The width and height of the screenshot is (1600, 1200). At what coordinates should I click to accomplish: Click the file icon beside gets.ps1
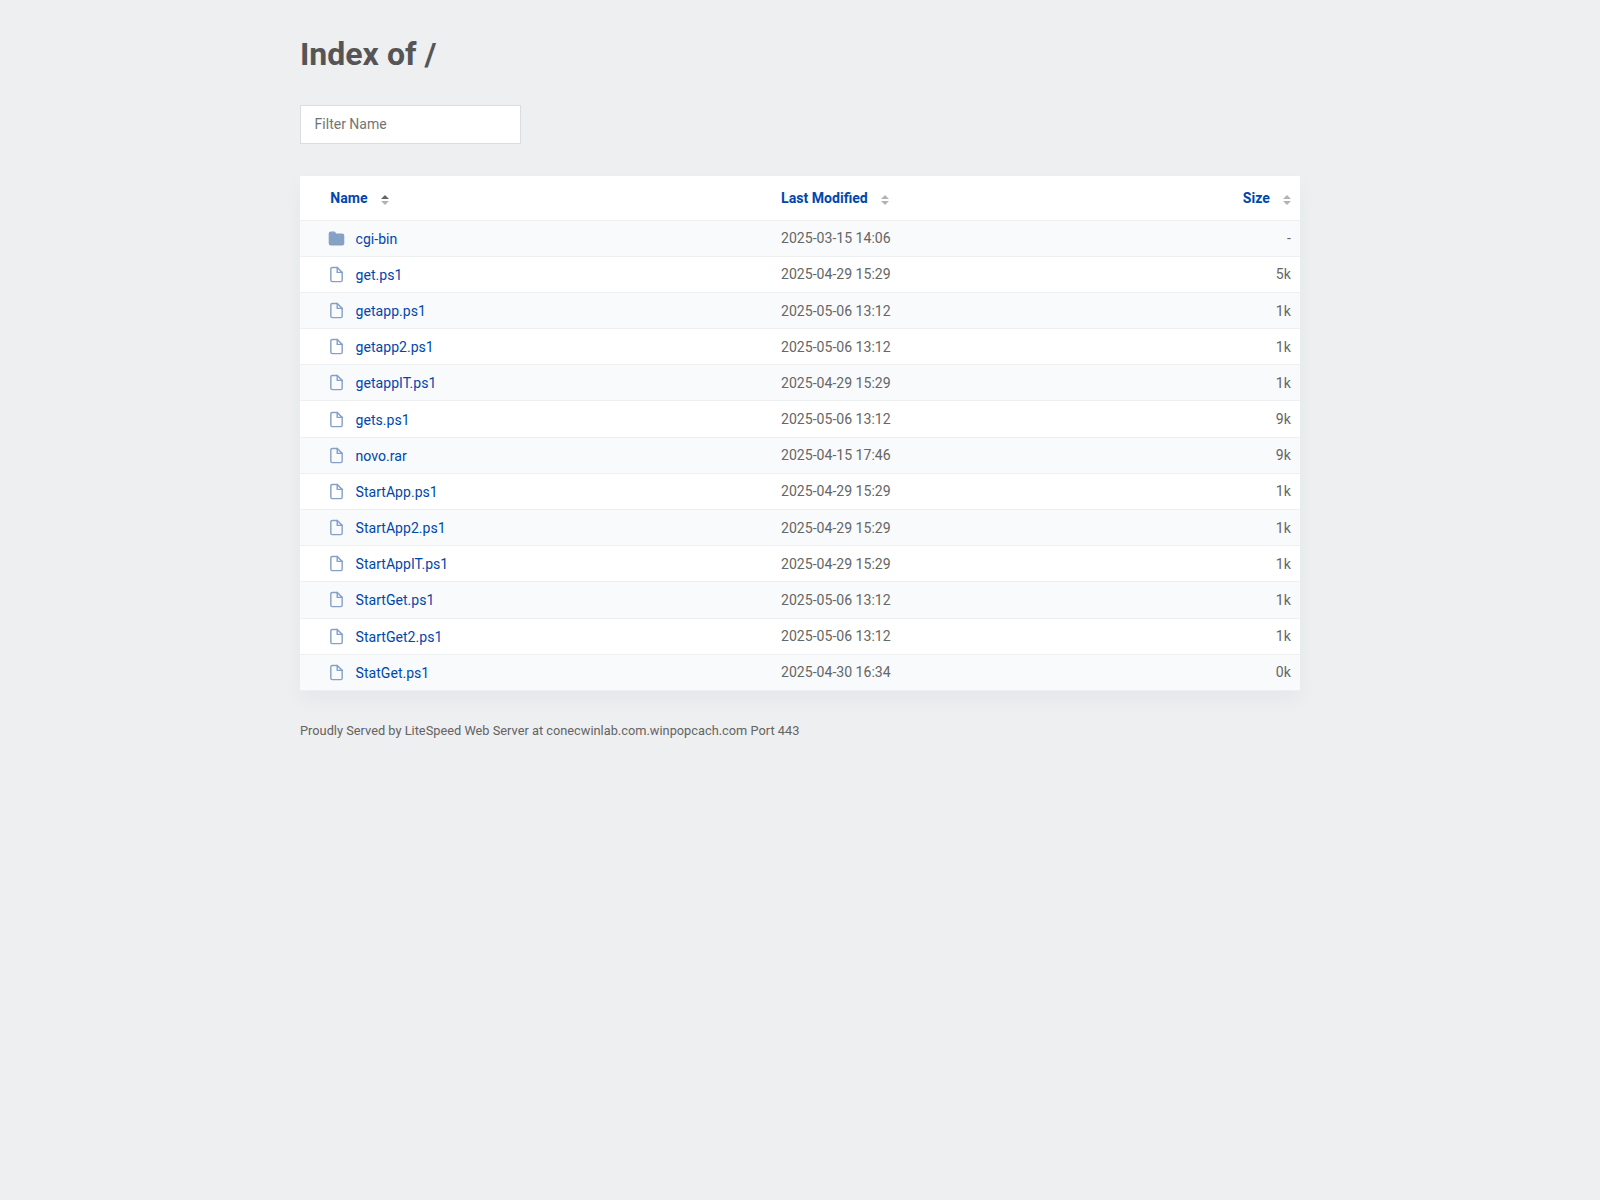tap(337, 419)
